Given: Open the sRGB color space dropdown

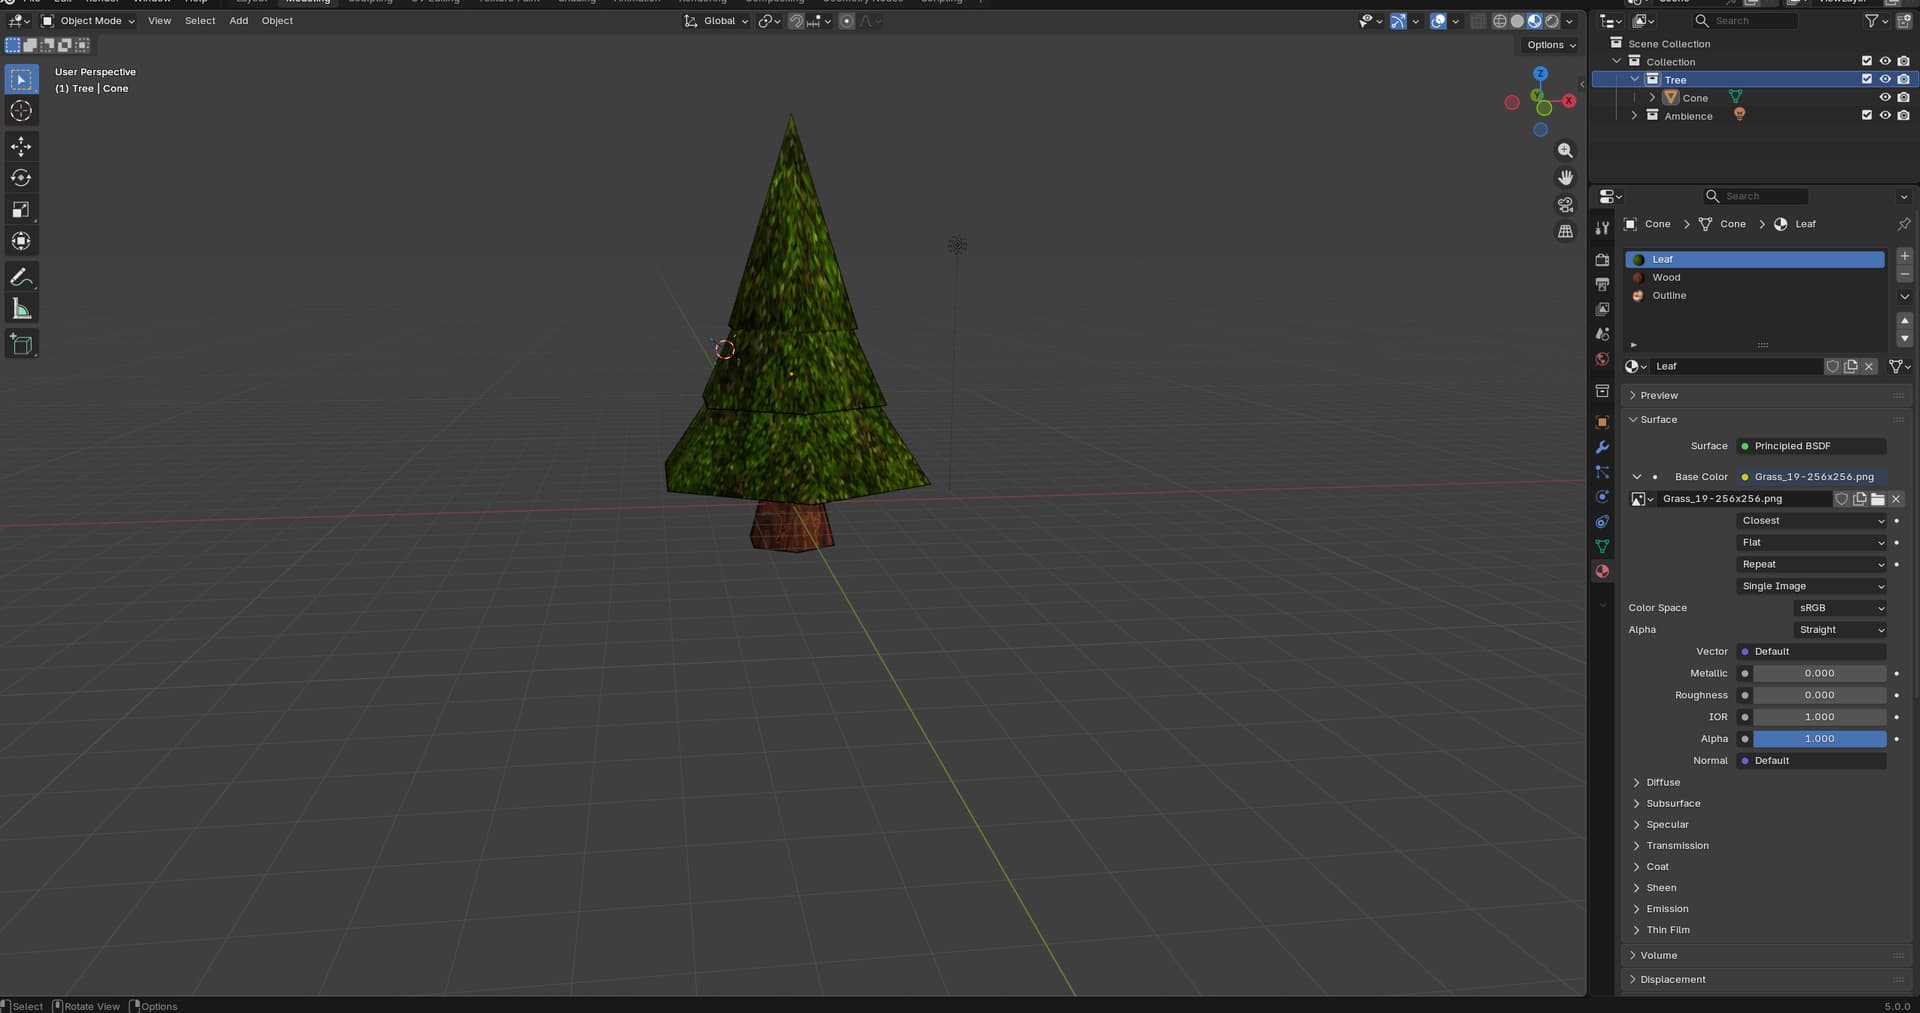Looking at the screenshot, I should click(1841, 608).
